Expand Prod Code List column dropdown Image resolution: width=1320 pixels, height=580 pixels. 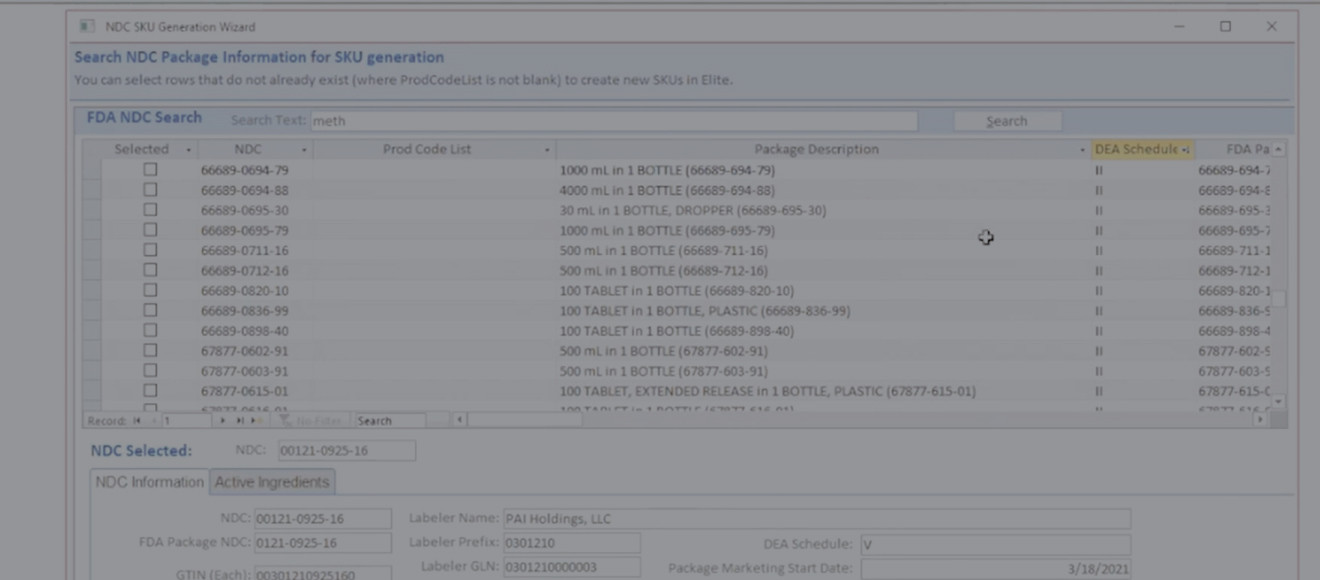click(x=547, y=150)
